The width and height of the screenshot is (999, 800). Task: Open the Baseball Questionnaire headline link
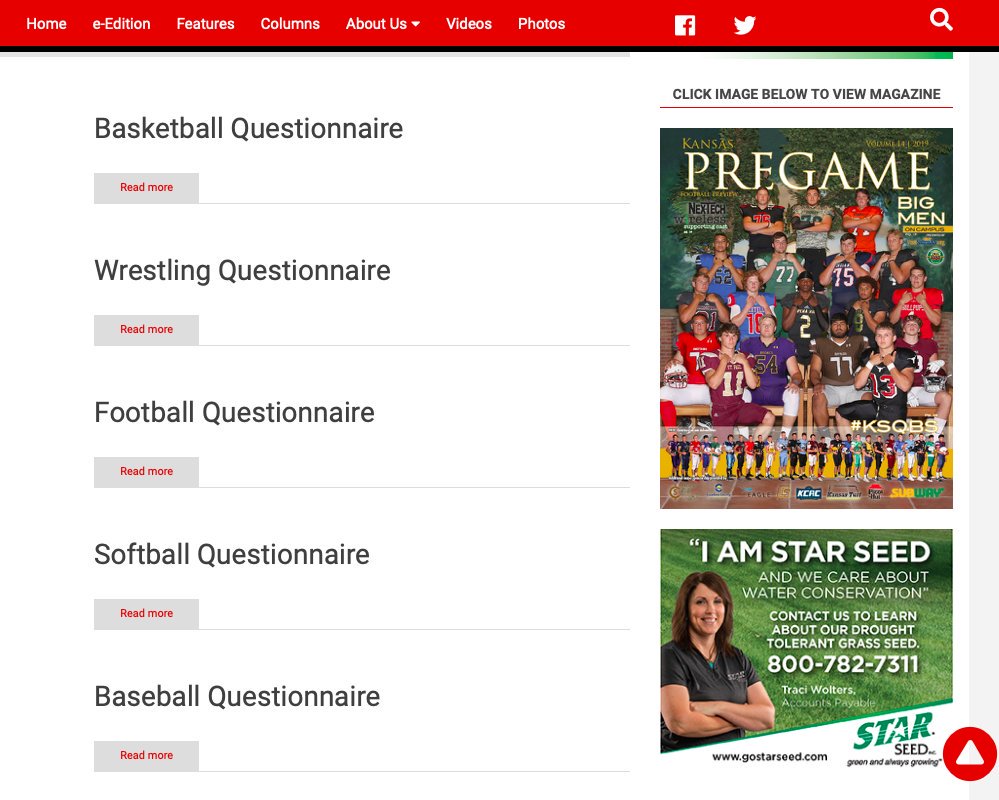[x=237, y=696]
